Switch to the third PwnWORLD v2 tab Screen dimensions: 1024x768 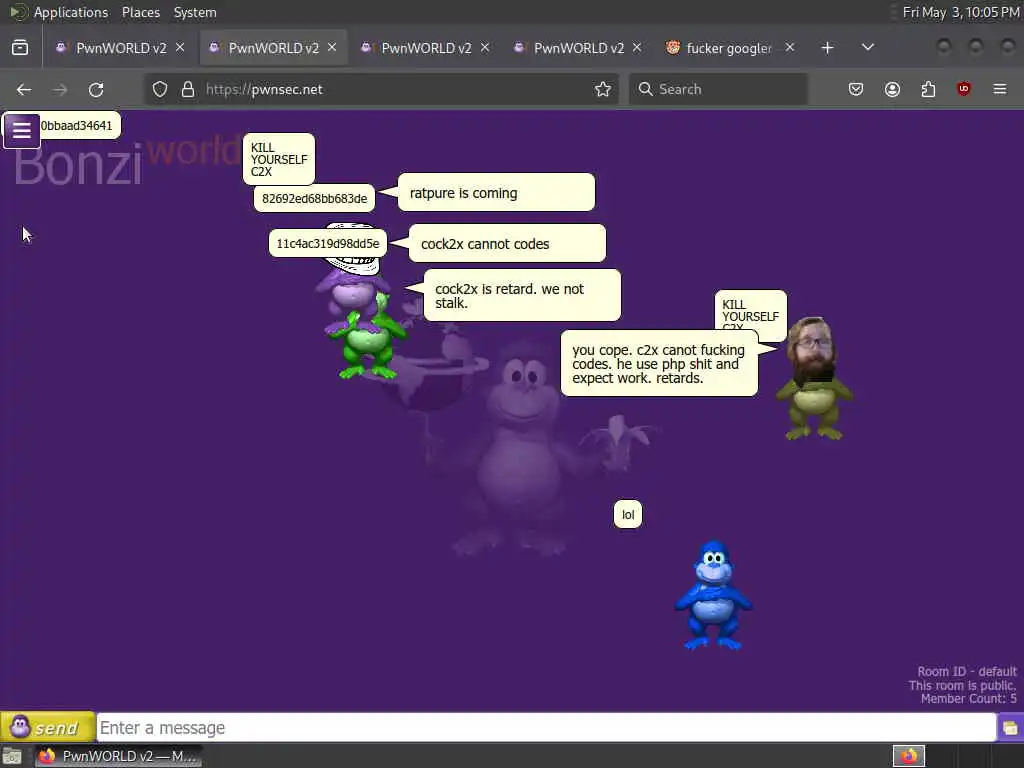pos(426,48)
